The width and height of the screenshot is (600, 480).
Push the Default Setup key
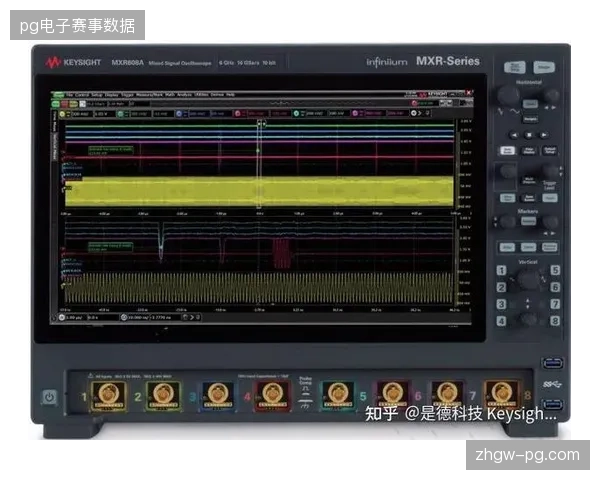point(550,150)
